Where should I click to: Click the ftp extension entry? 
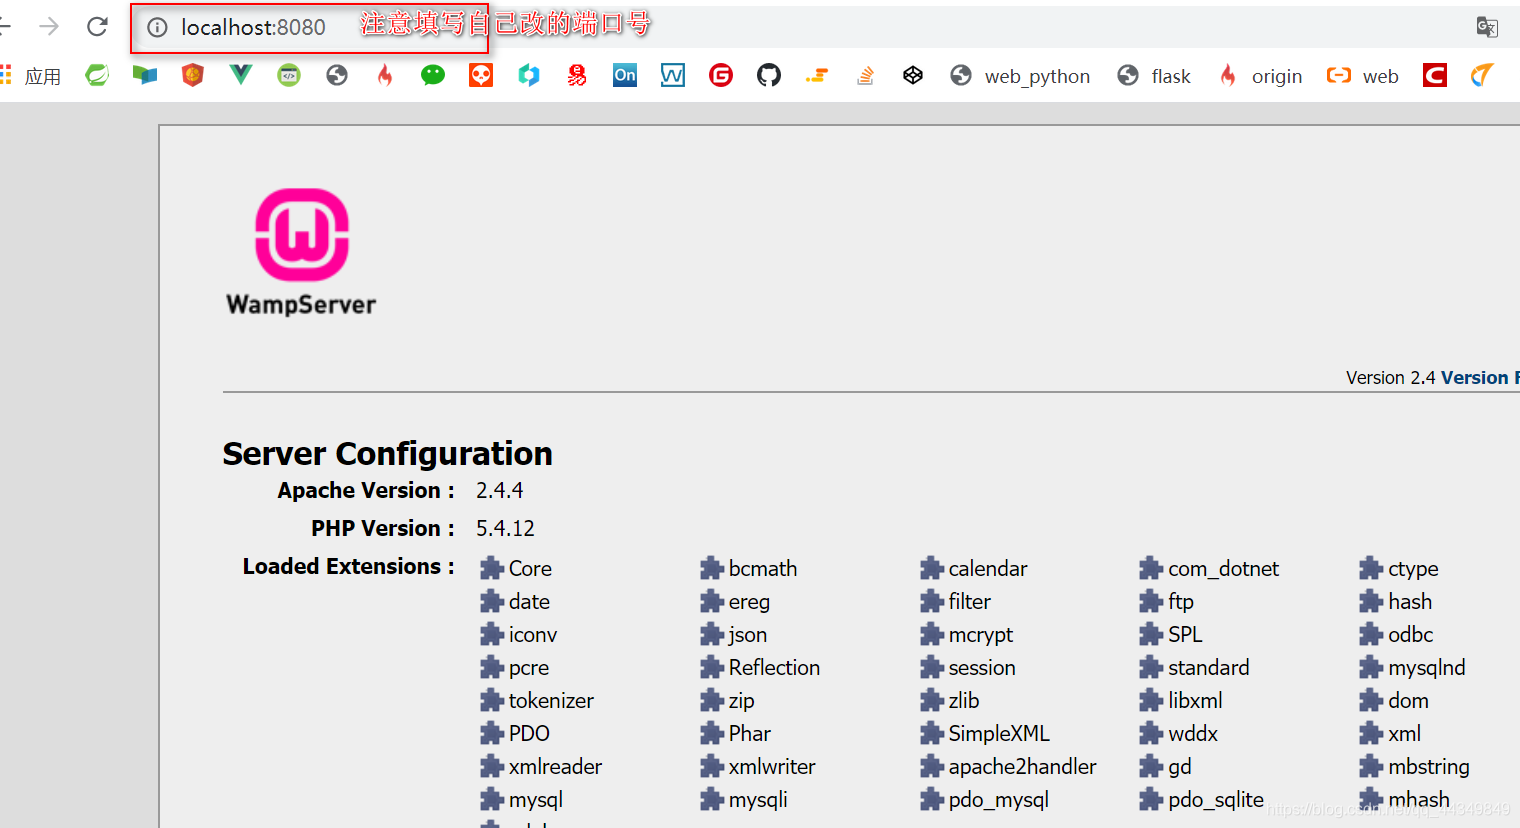point(1167,601)
